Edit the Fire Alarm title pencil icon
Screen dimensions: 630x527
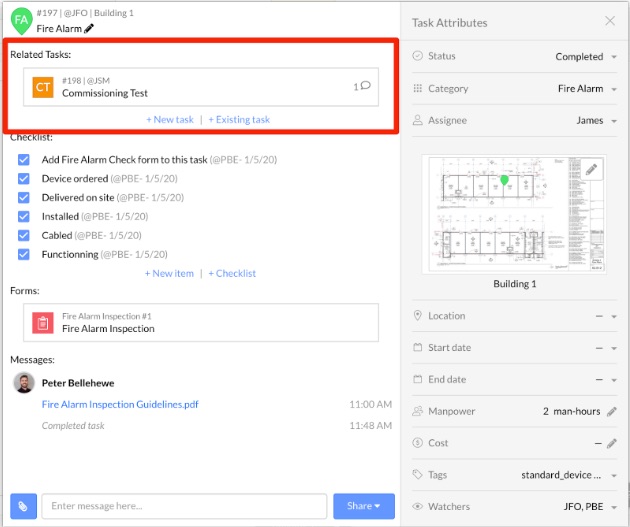tap(89, 28)
